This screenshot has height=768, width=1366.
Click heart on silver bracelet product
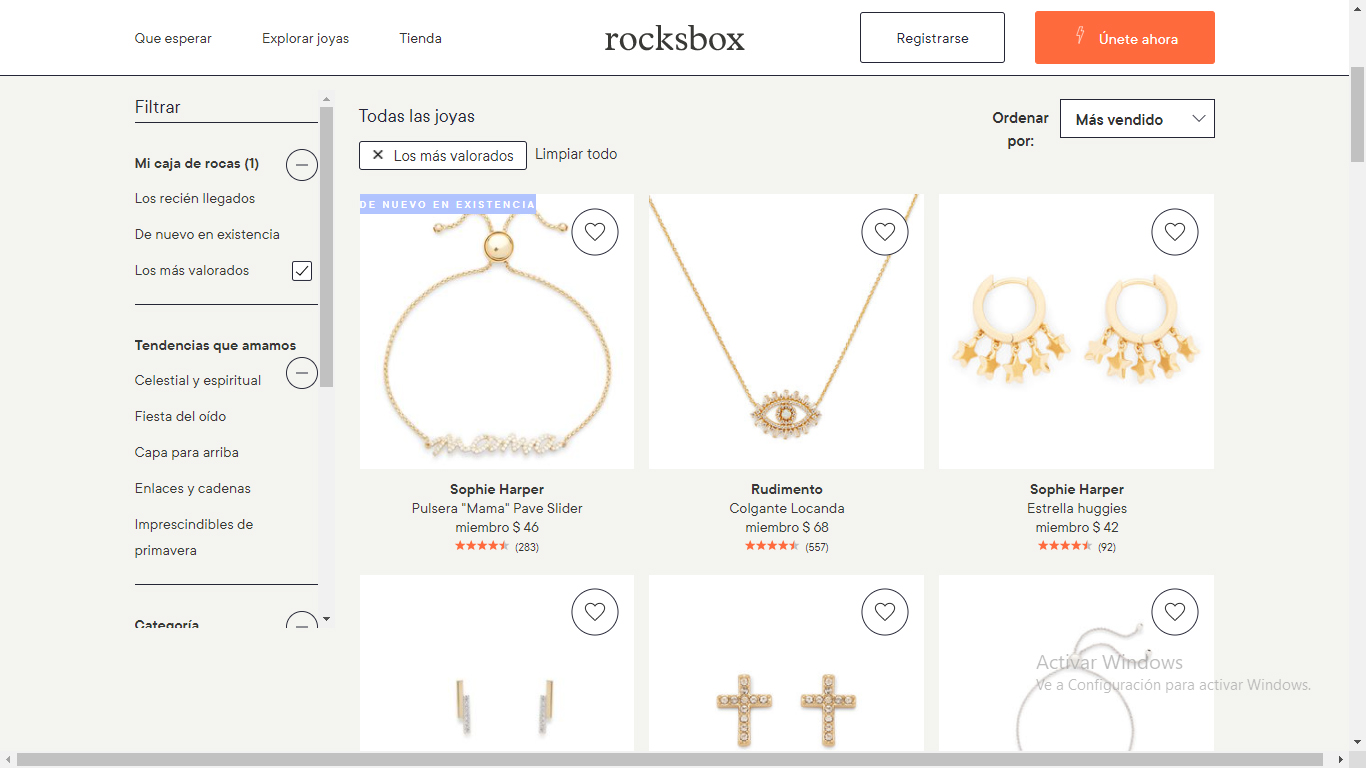(1175, 612)
